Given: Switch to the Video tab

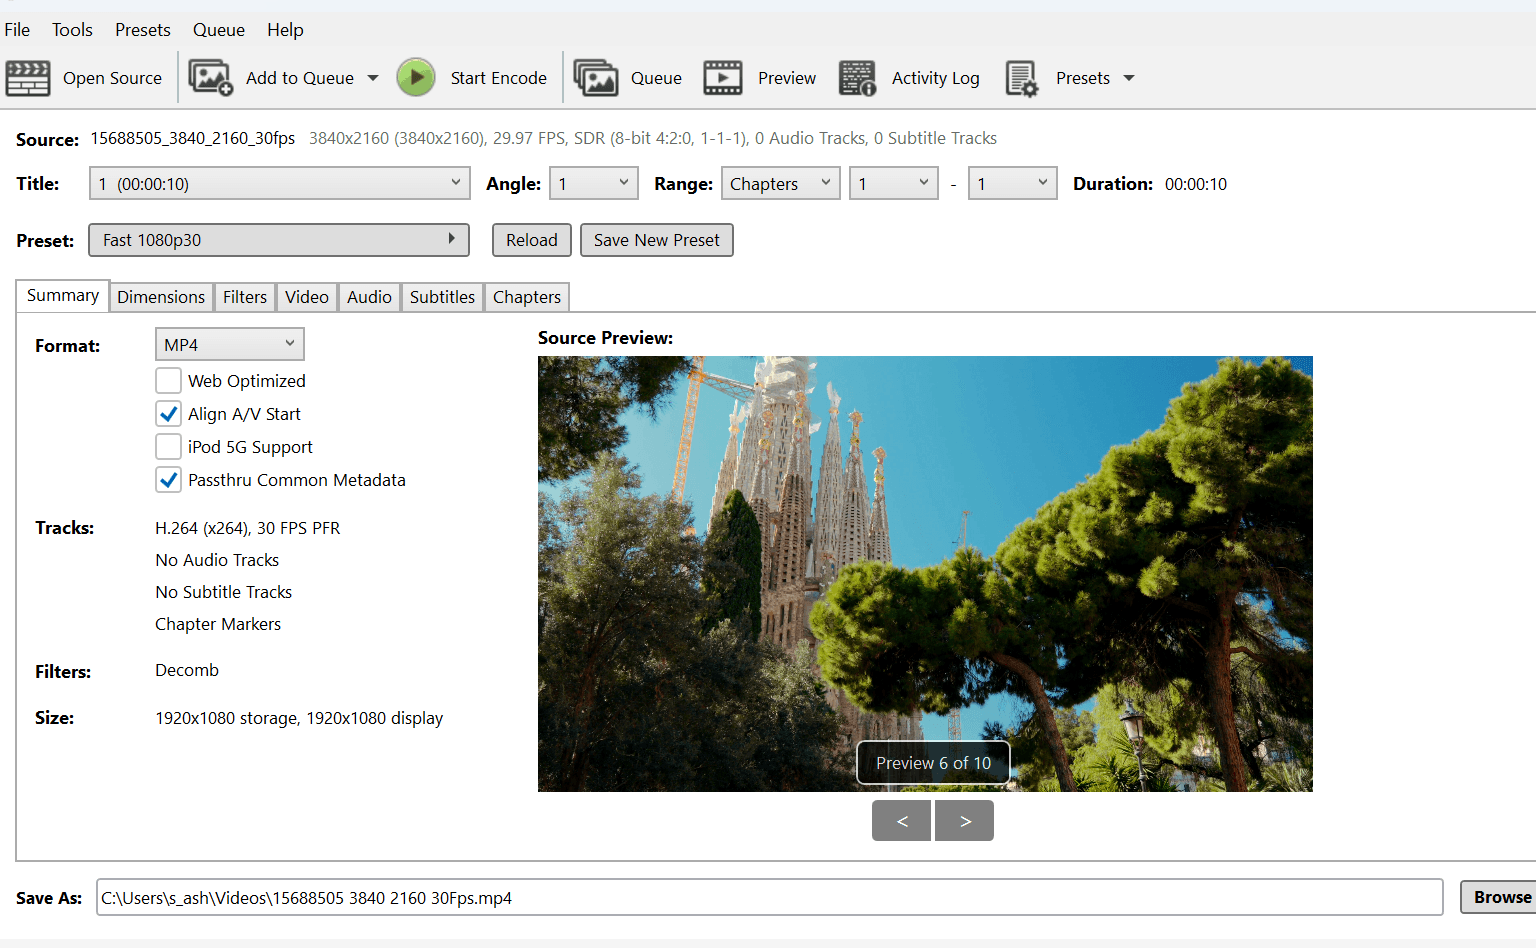Looking at the screenshot, I should 307,297.
